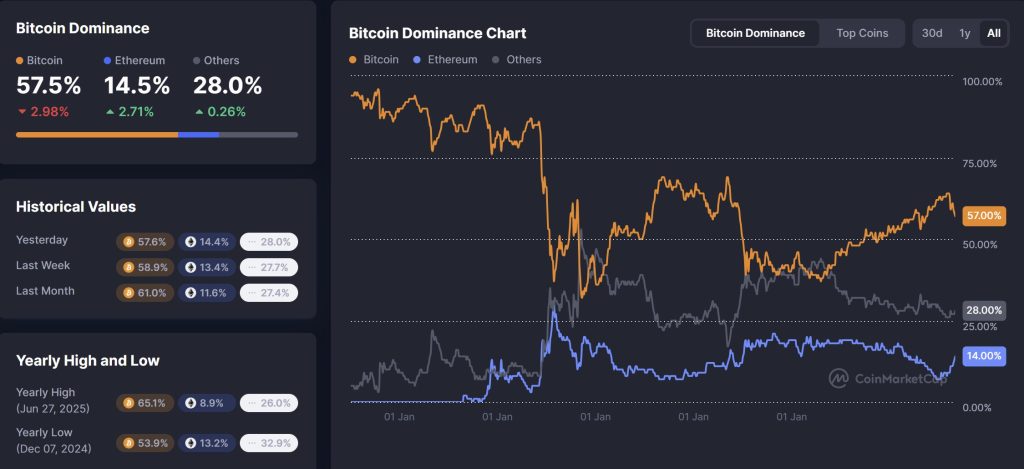Toggle the Bitcoin series in the chart legend

tap(377, 60)
